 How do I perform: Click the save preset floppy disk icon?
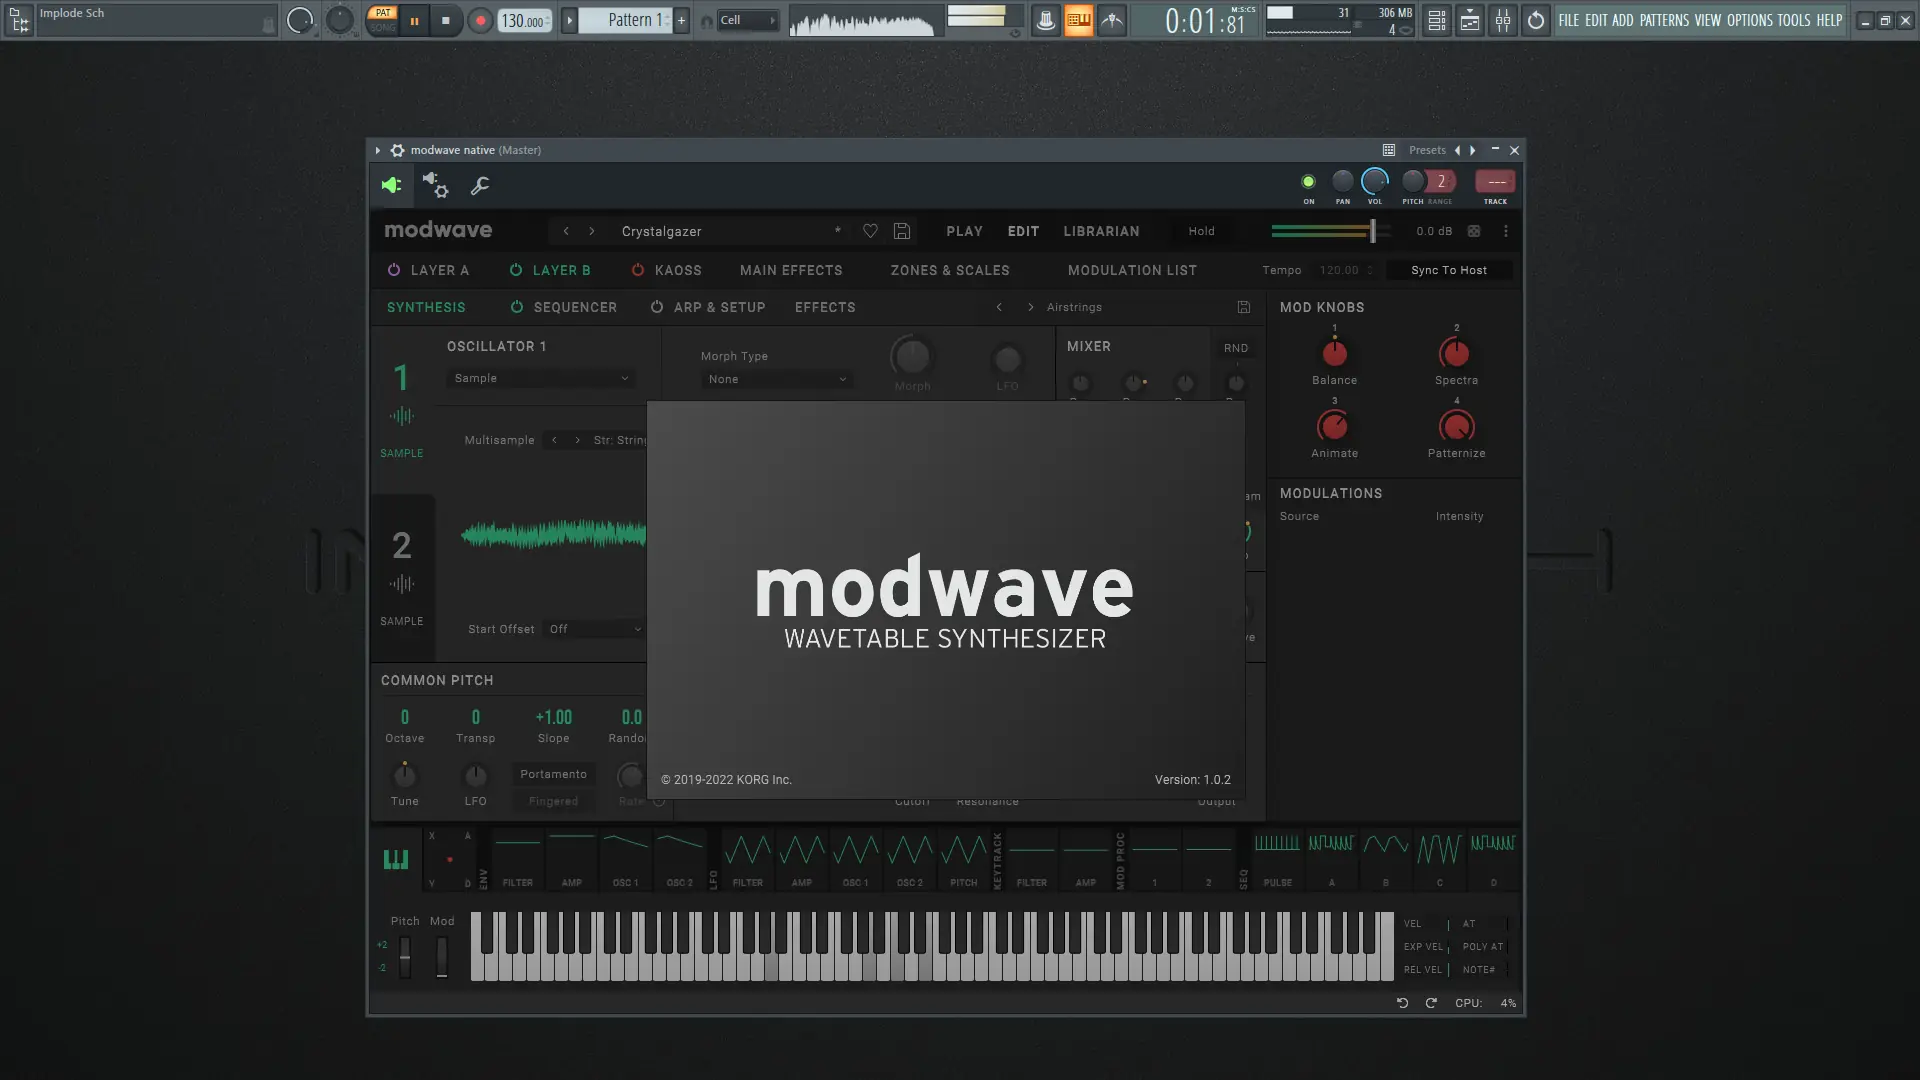point(901,231)
